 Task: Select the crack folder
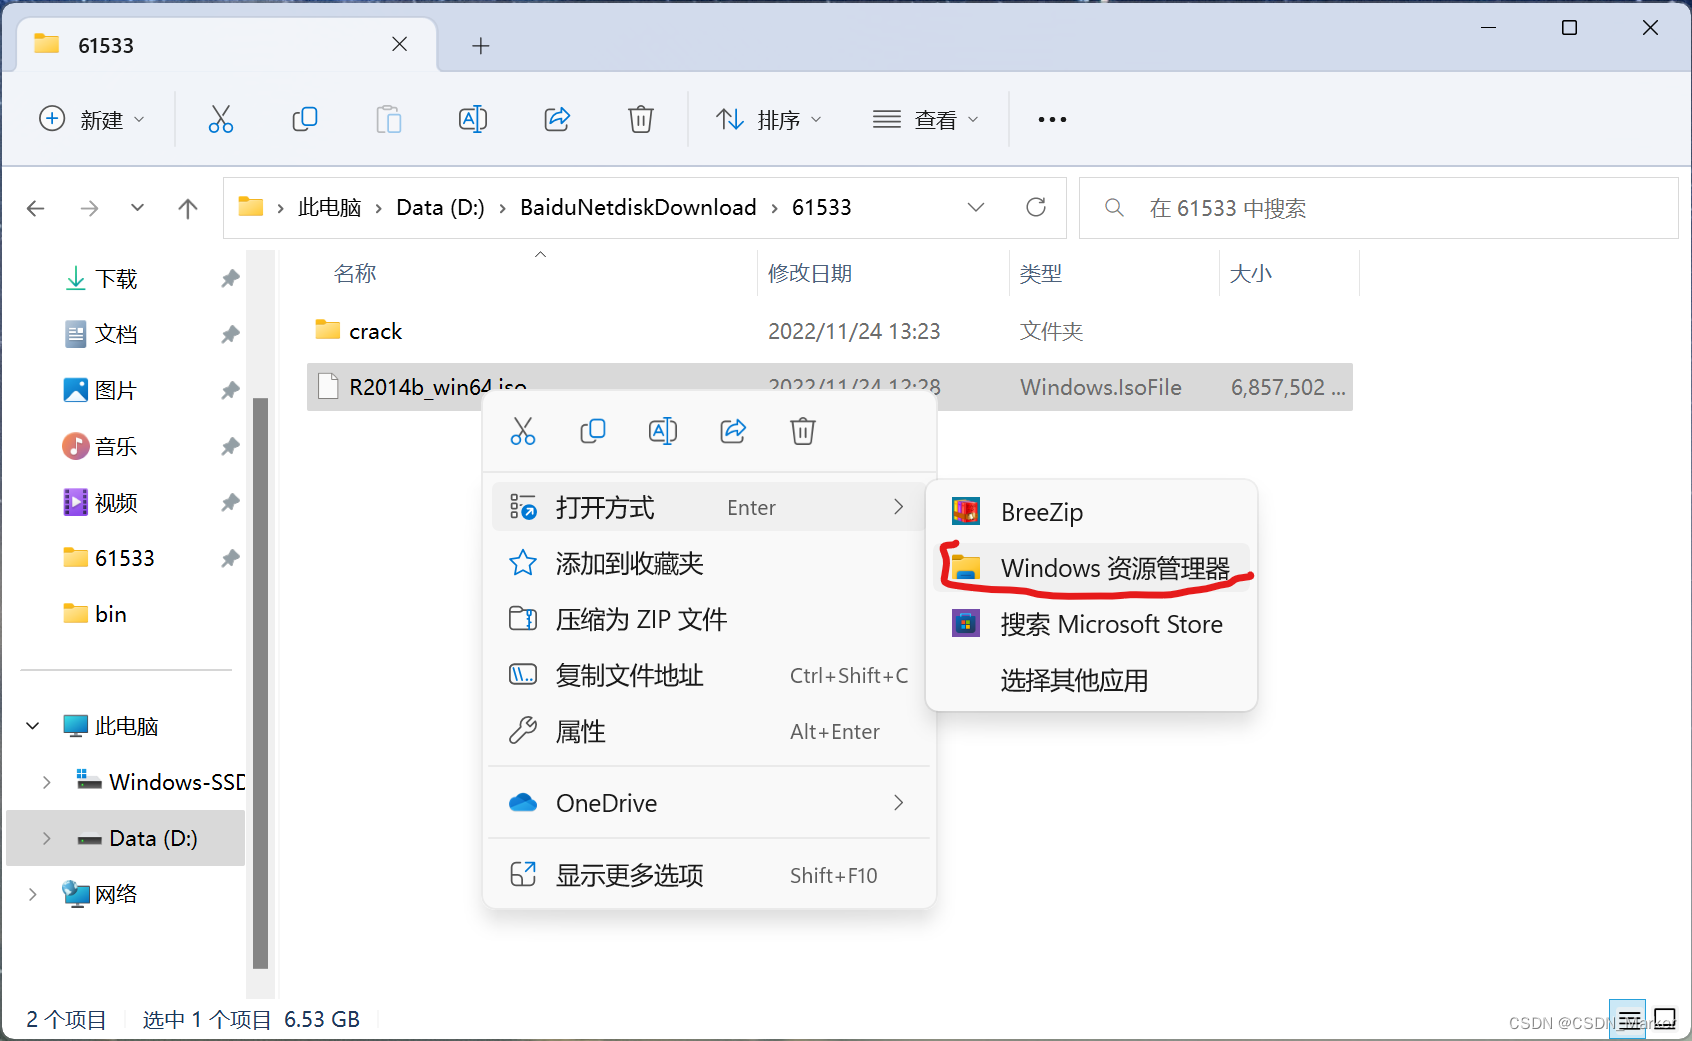[x=830, y=331]
